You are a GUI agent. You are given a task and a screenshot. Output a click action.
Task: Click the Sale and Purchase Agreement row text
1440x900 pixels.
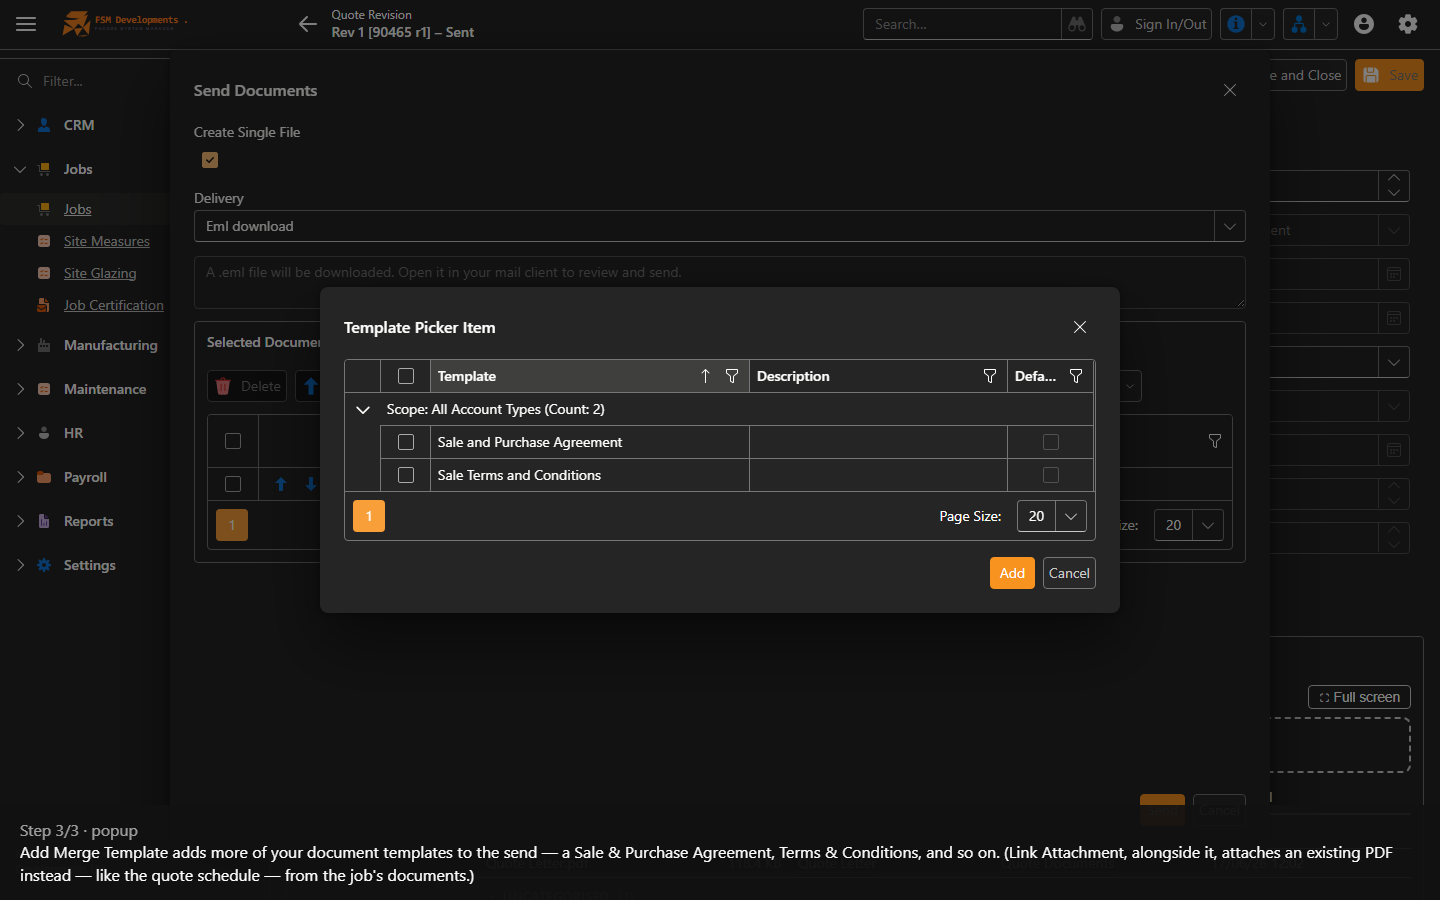click(530, 442)
